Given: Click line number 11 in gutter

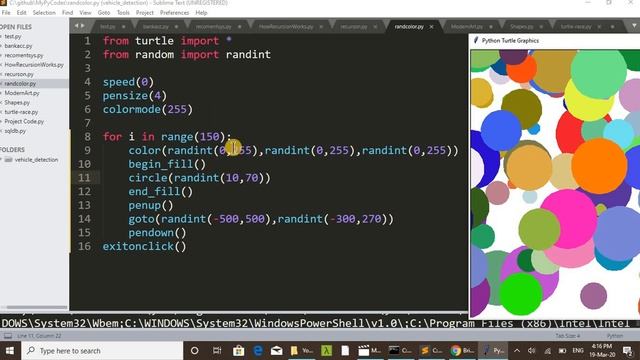Looking at the screenshot, I should [84, 178].
